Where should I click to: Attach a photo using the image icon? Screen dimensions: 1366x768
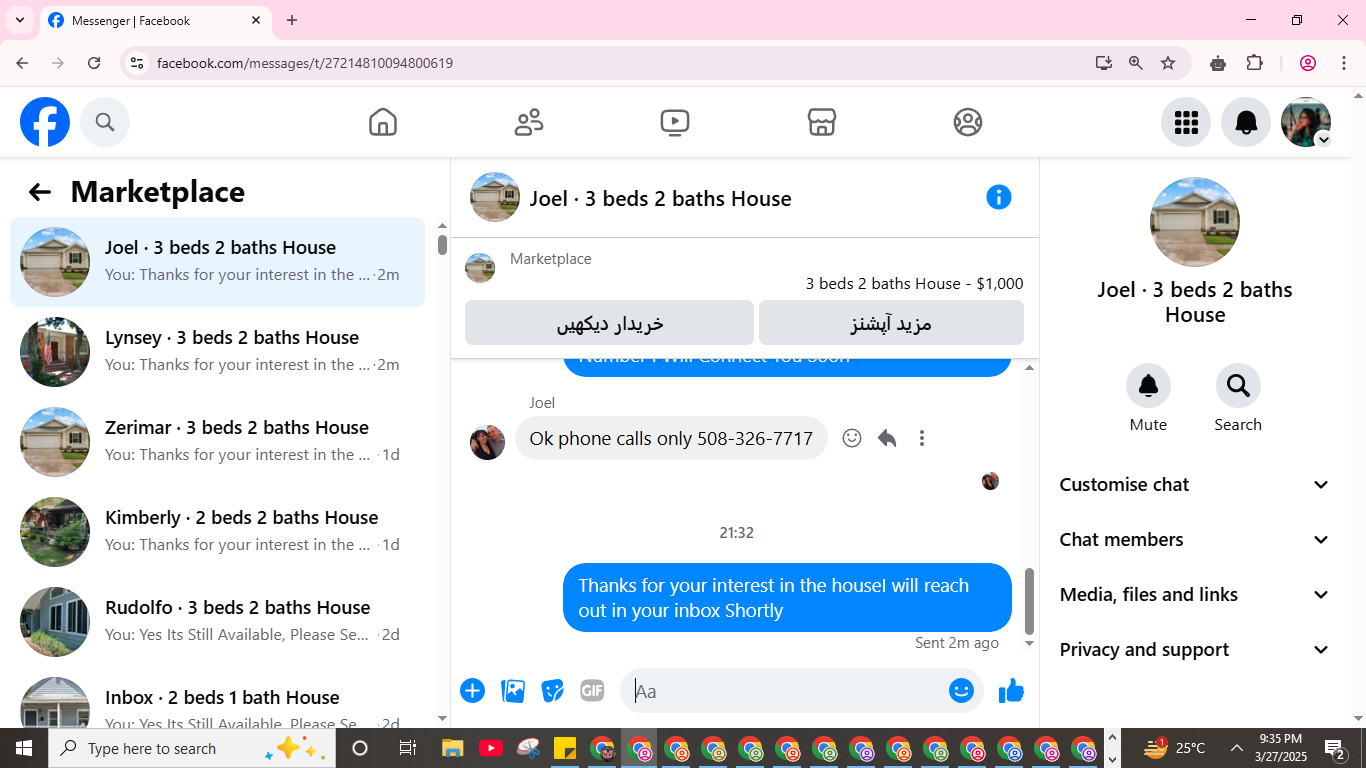coord(513,691)
